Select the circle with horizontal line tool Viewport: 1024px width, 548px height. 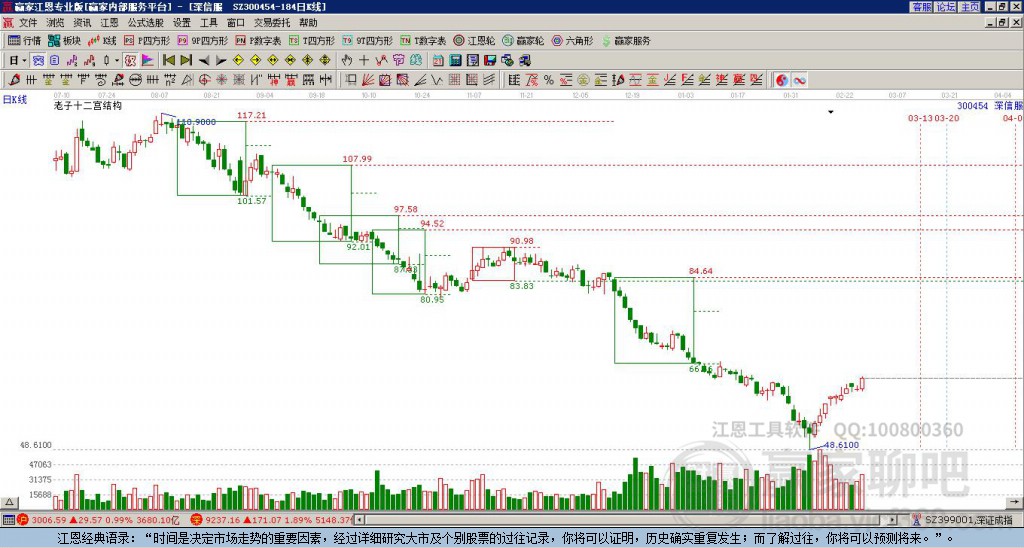point(136,80)
